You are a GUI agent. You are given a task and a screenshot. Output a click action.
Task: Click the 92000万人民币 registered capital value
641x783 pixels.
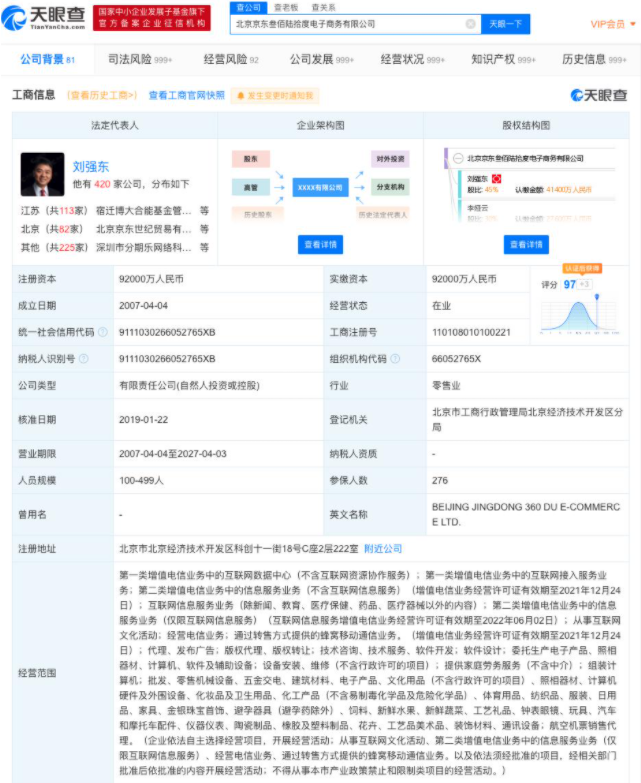[x=151, y=279]
